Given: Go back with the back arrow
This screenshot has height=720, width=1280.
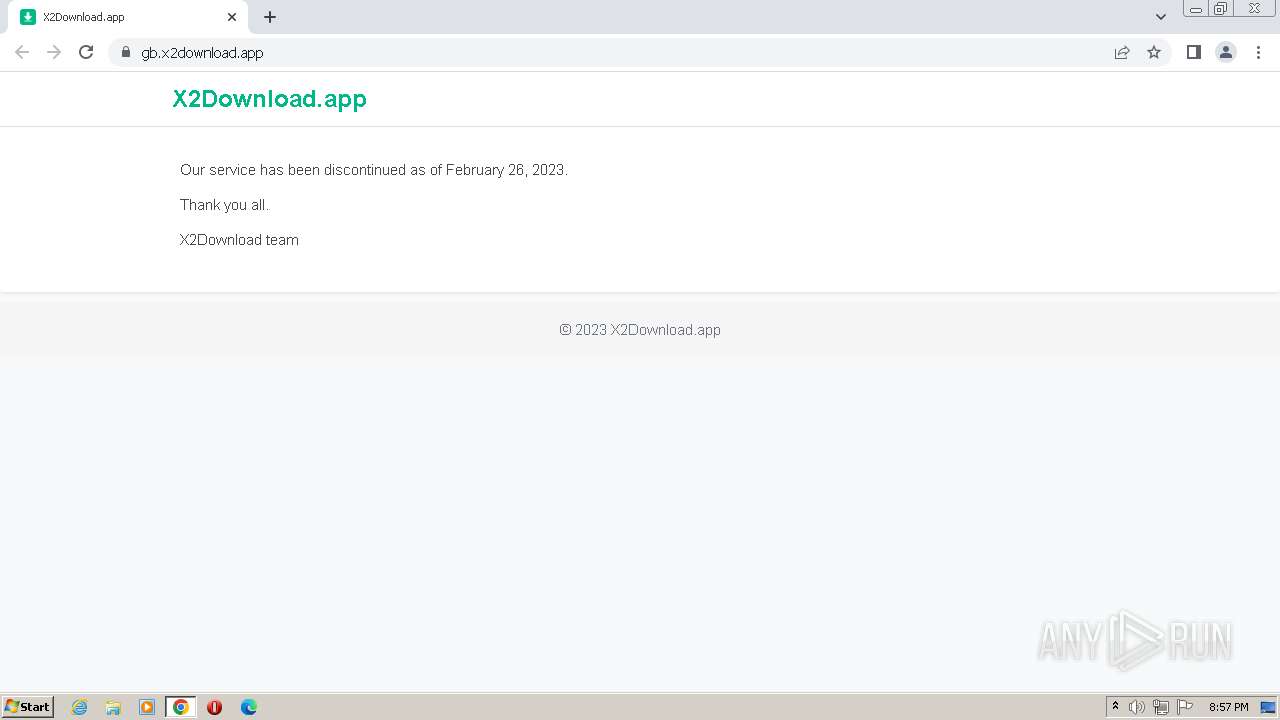Looking at the screenshot, I should [x=22, y=52].
